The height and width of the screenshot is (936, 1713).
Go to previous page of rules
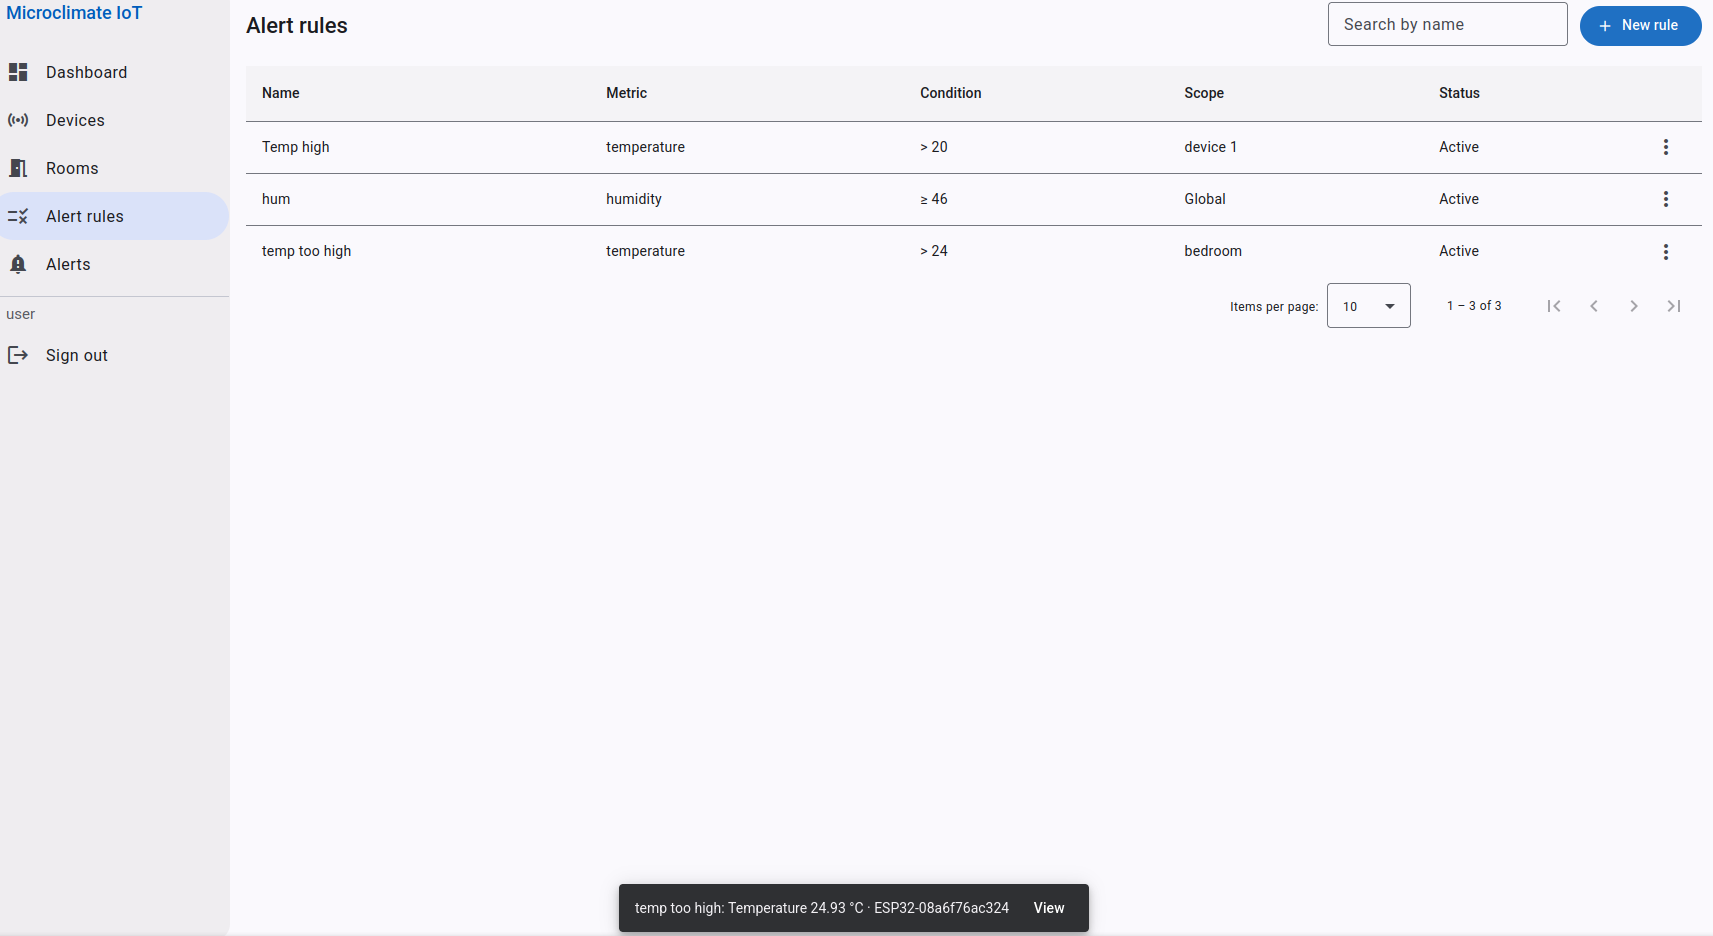pyautogui.click(x=1594, y=306)
